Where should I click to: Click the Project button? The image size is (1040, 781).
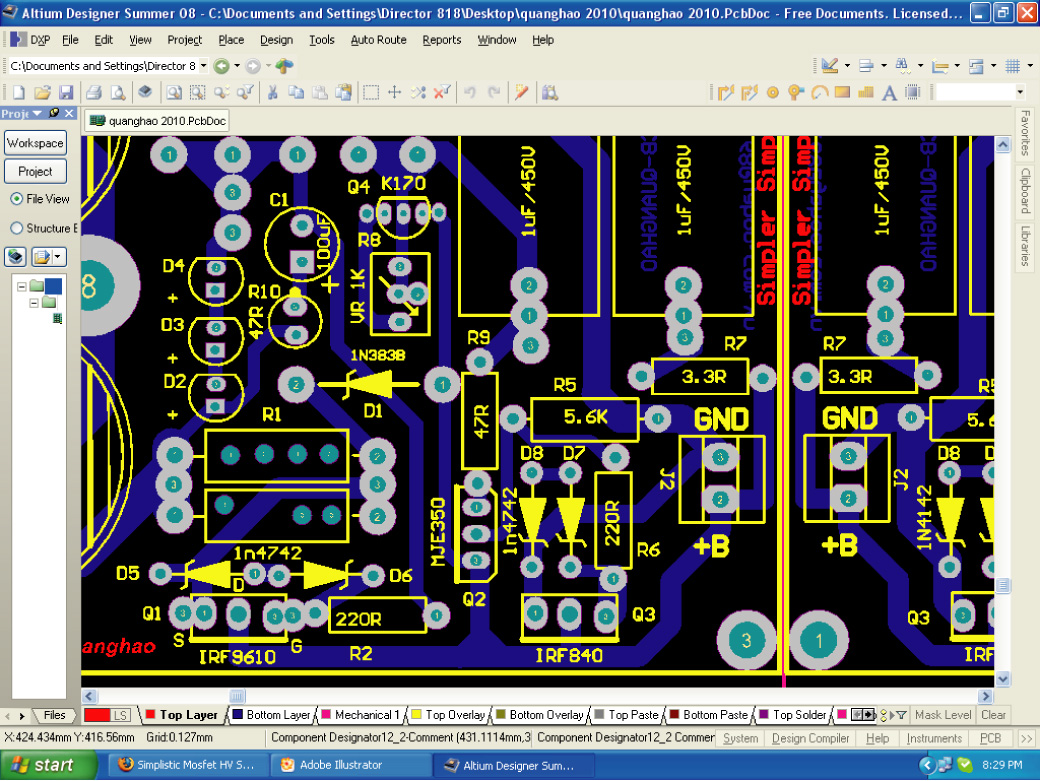tap(35, 172)
